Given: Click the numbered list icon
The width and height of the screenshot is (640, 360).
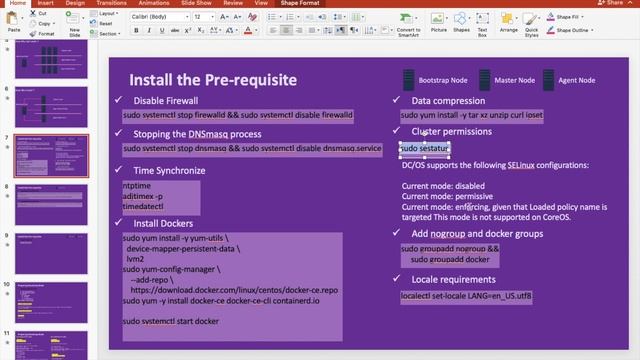Looking at the screenshot, I should point(290,17).
